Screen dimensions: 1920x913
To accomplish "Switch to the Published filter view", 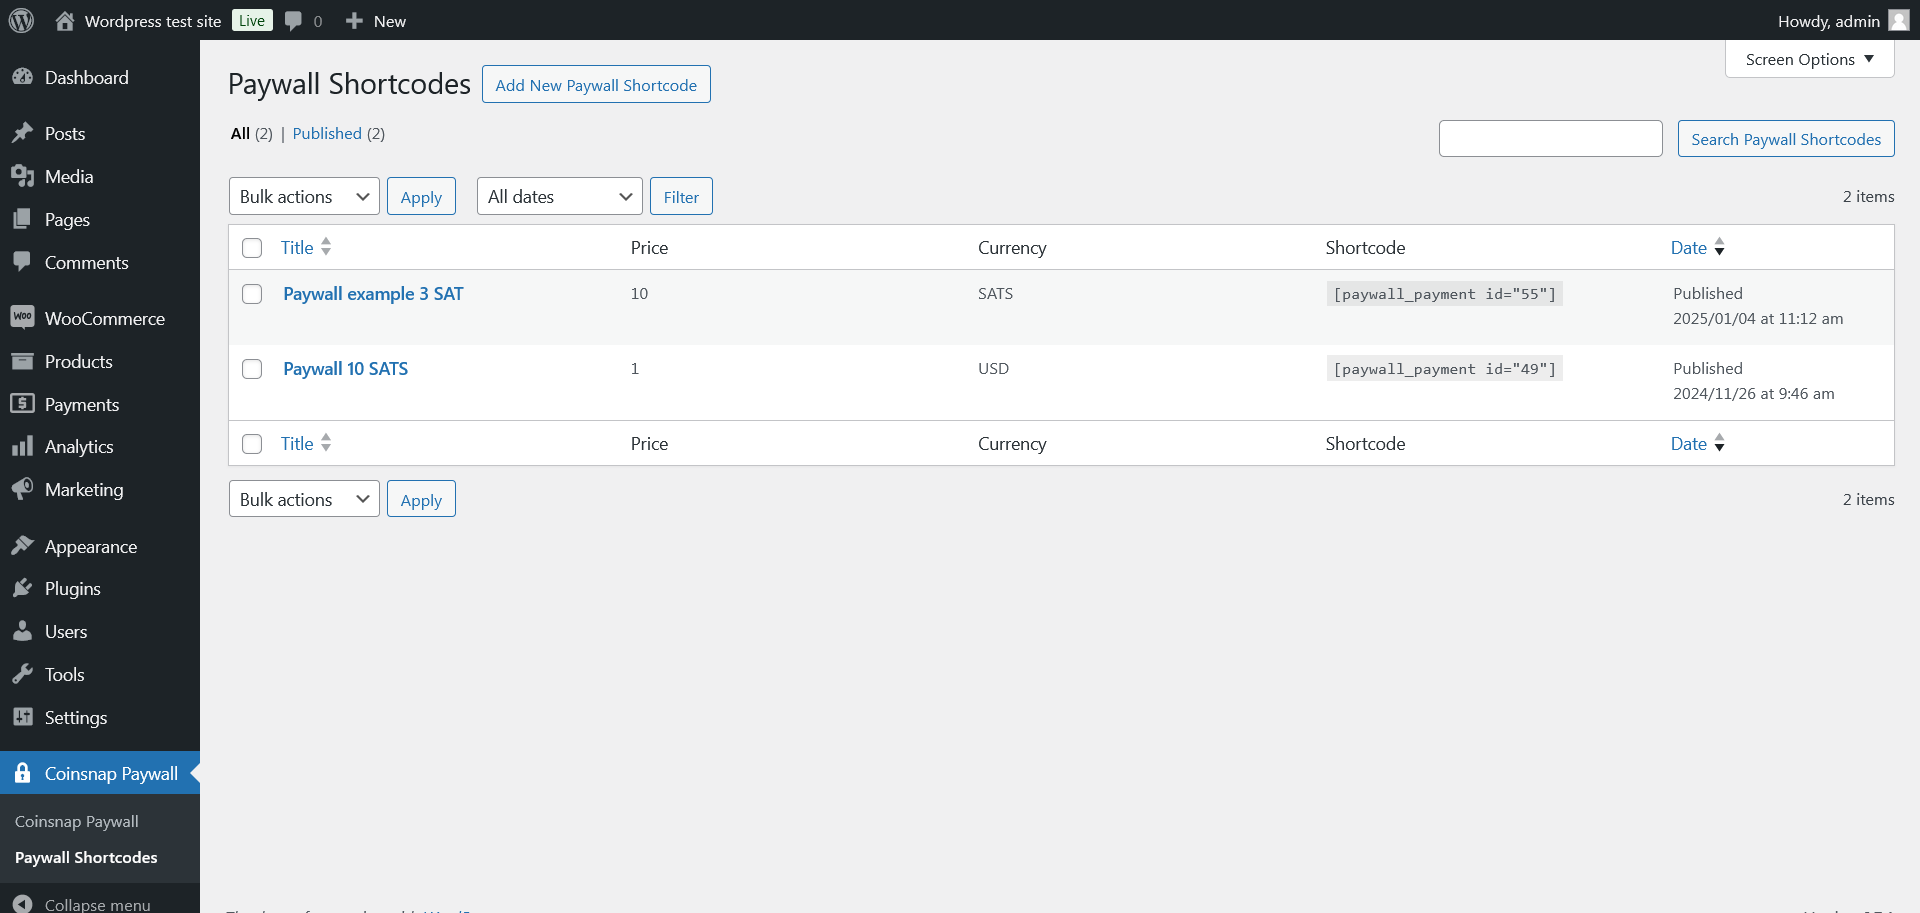I will coord(326,133).
